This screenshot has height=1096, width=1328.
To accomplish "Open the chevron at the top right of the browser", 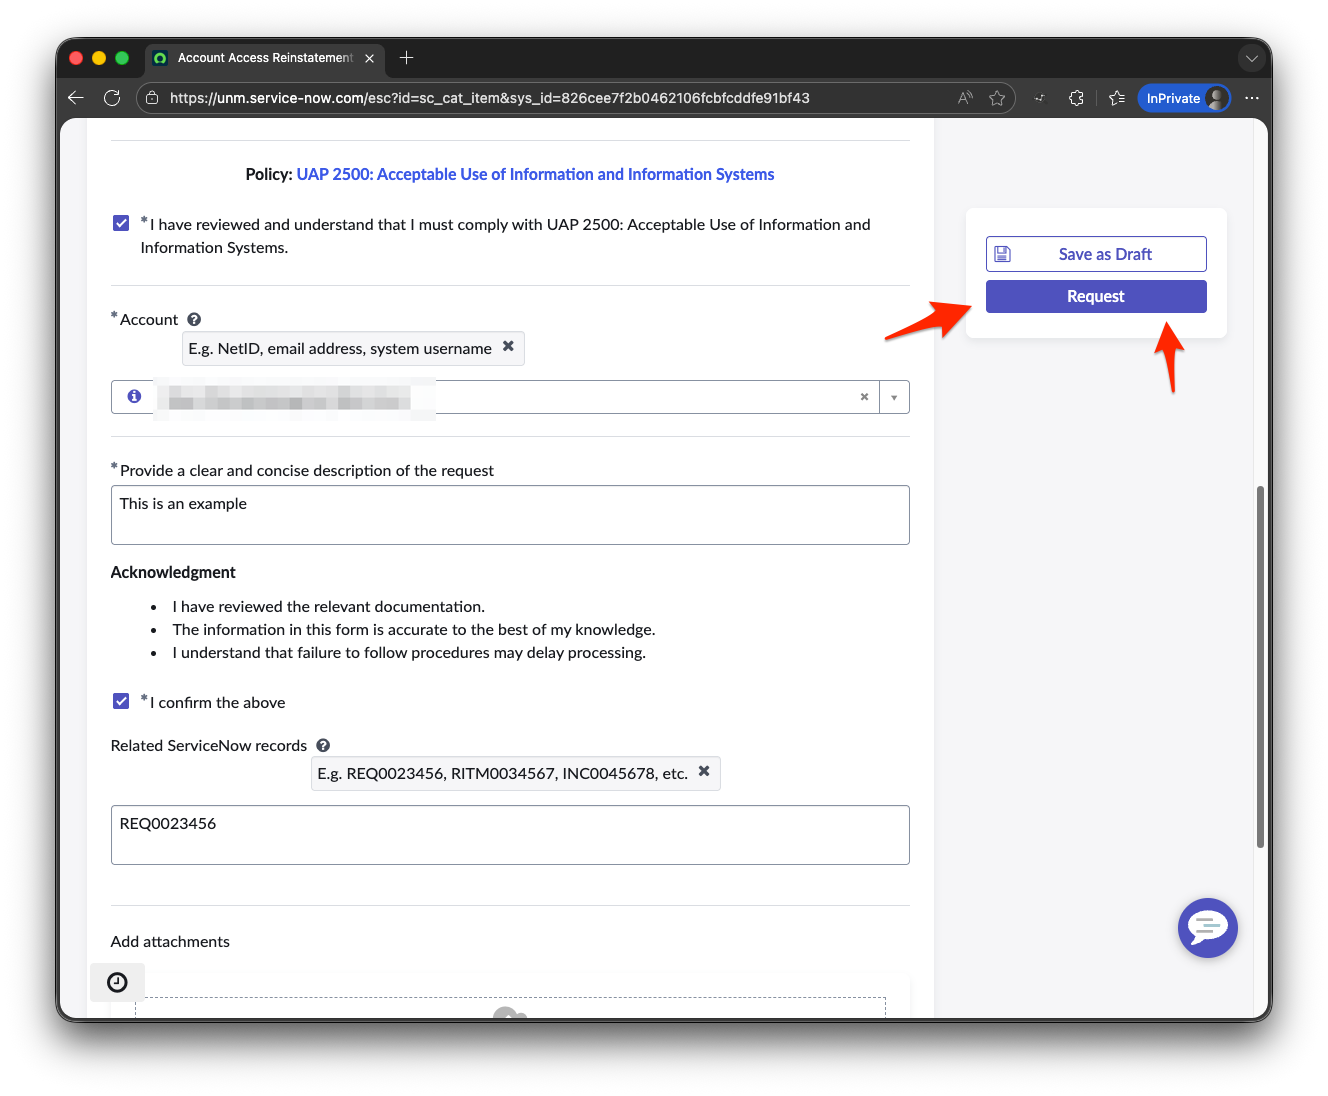I will pyautogui.click(x=1252, y=58).
